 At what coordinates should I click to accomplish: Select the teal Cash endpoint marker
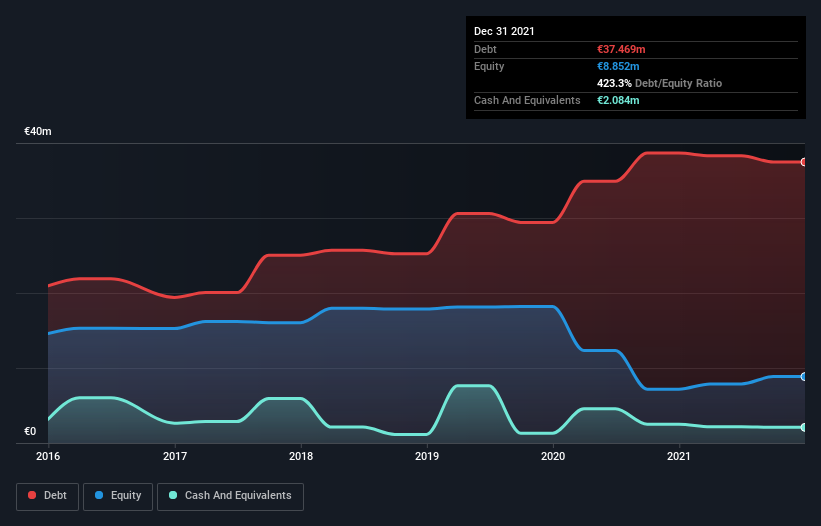(x=804, y=428)
